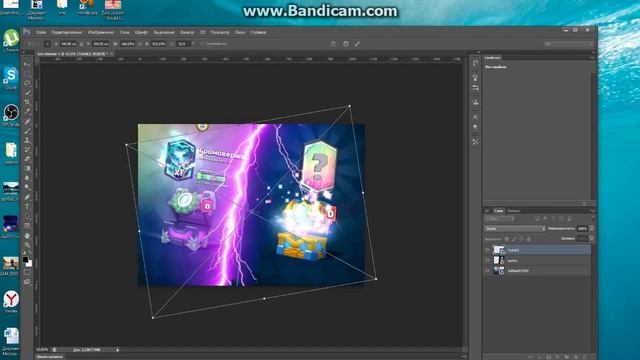The width and height of the screenshot is (640, 360).
Task: Open the layer opacity slider arrow
Action: 591,229
